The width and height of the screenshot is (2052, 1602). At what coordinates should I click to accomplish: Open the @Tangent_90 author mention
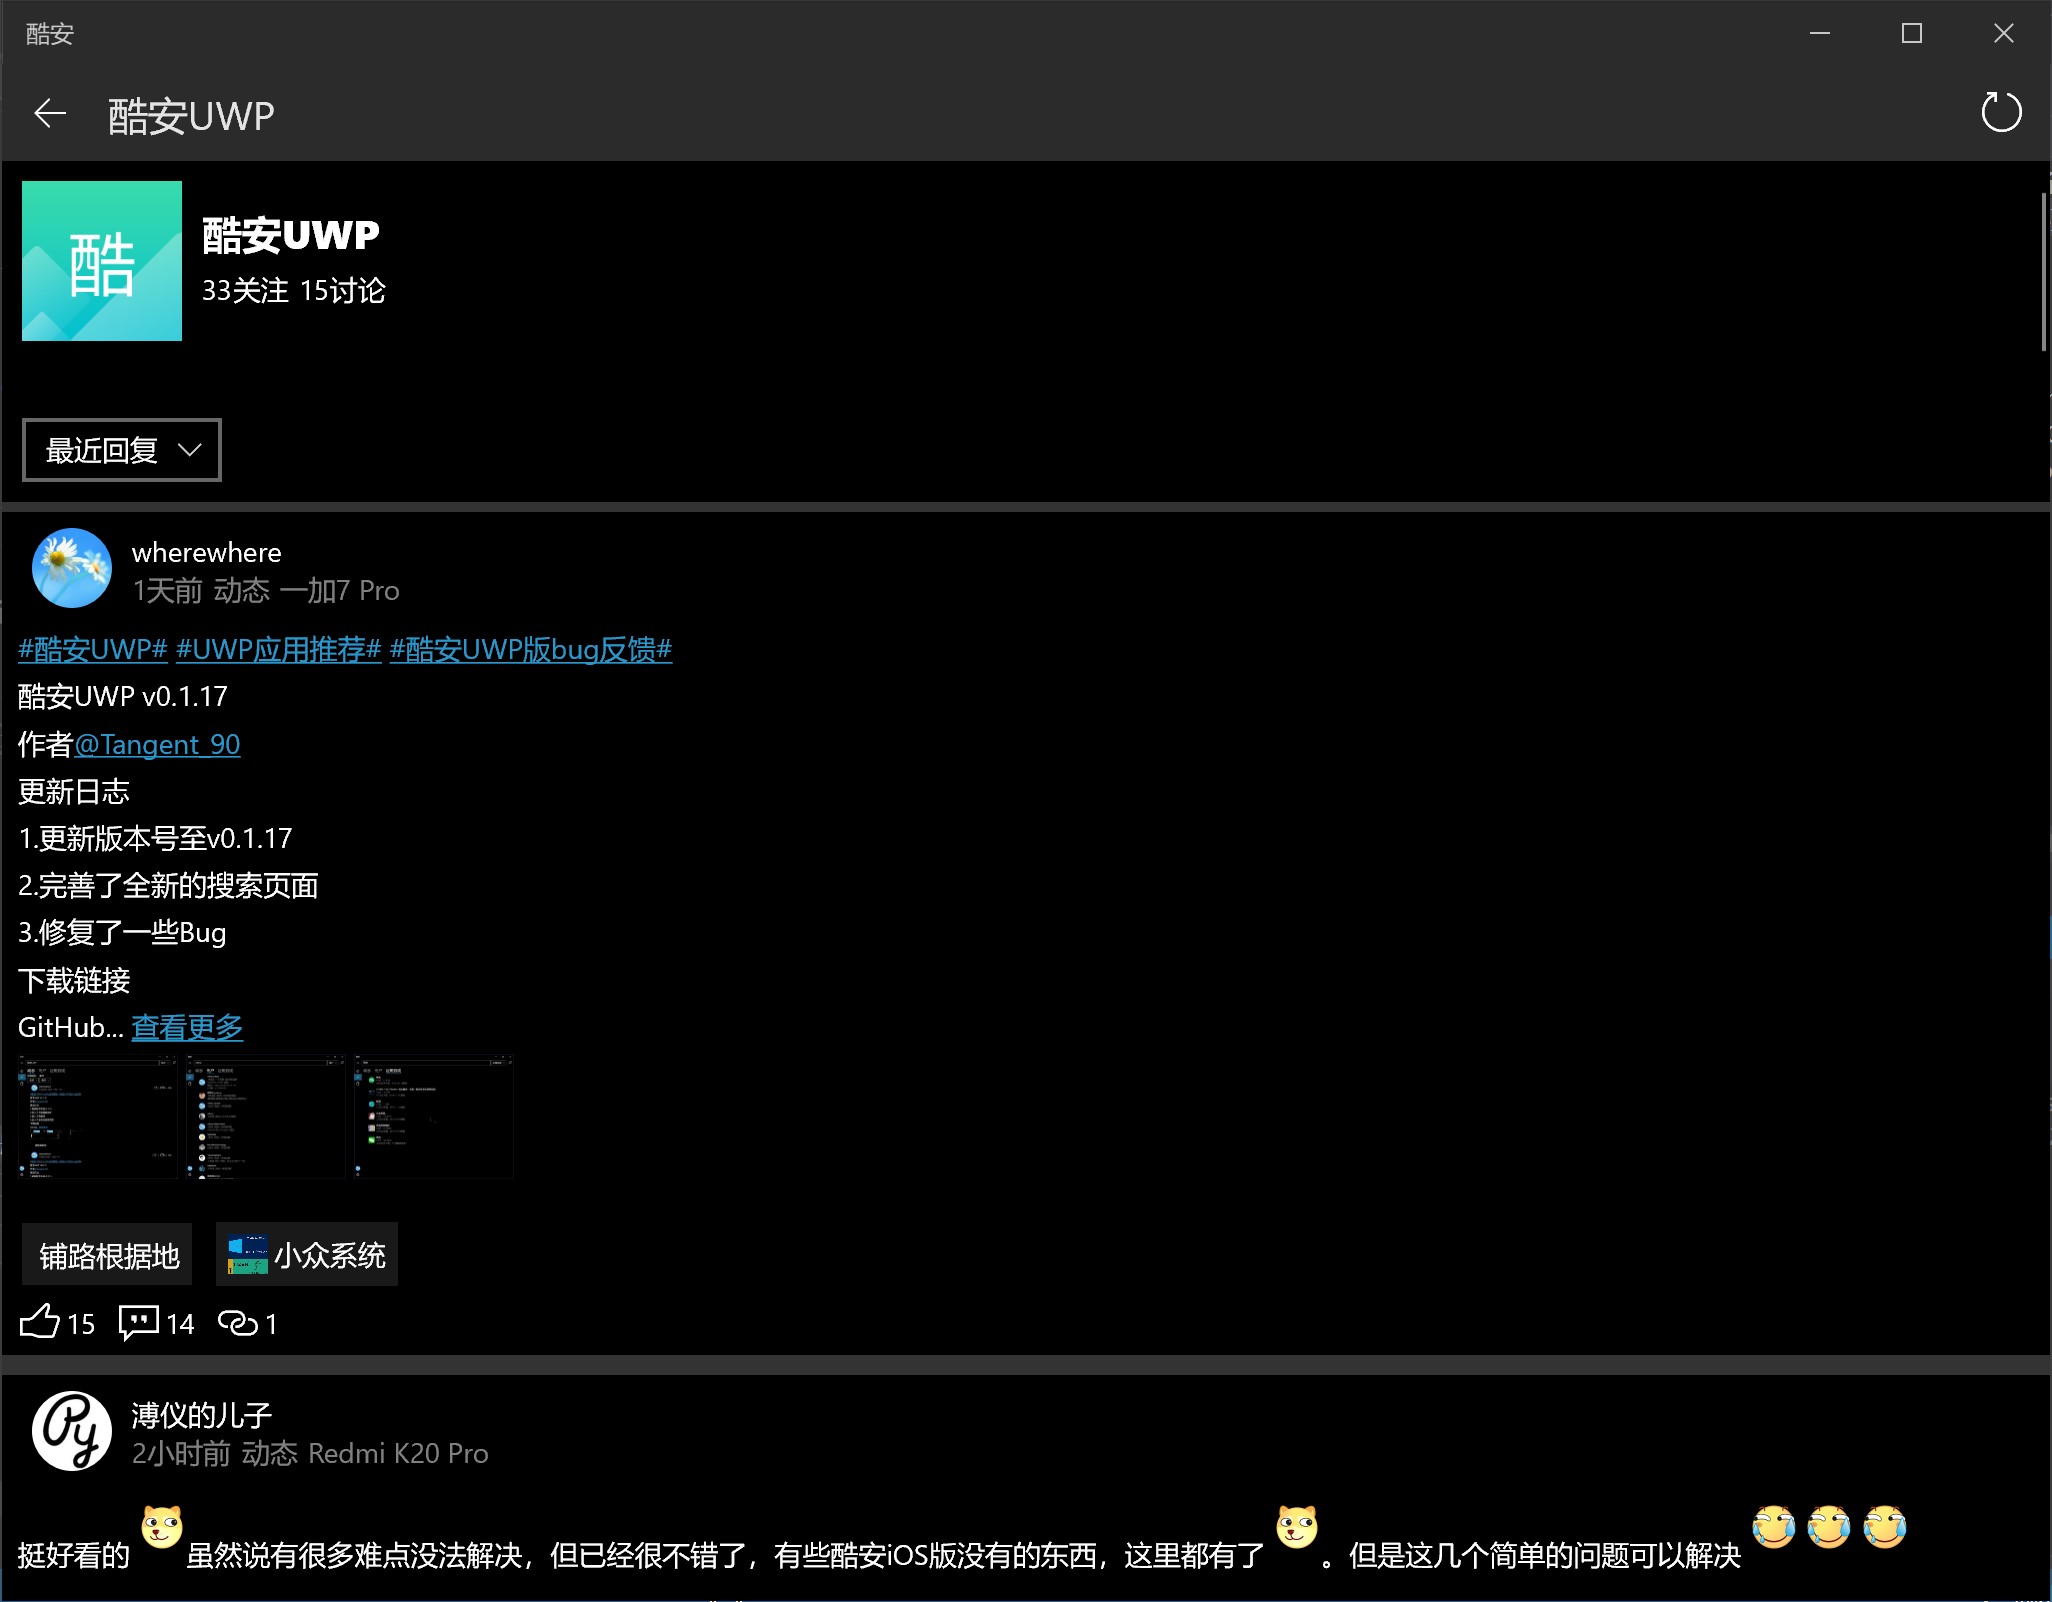(x=157, y=744)
